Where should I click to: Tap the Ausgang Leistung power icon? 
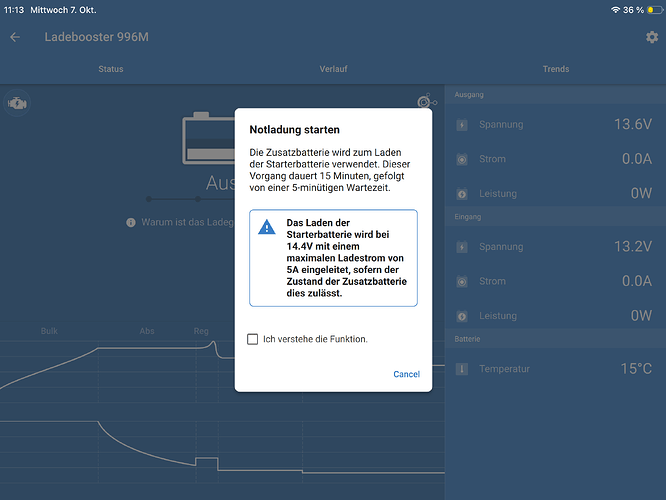(x=462, y=194)
